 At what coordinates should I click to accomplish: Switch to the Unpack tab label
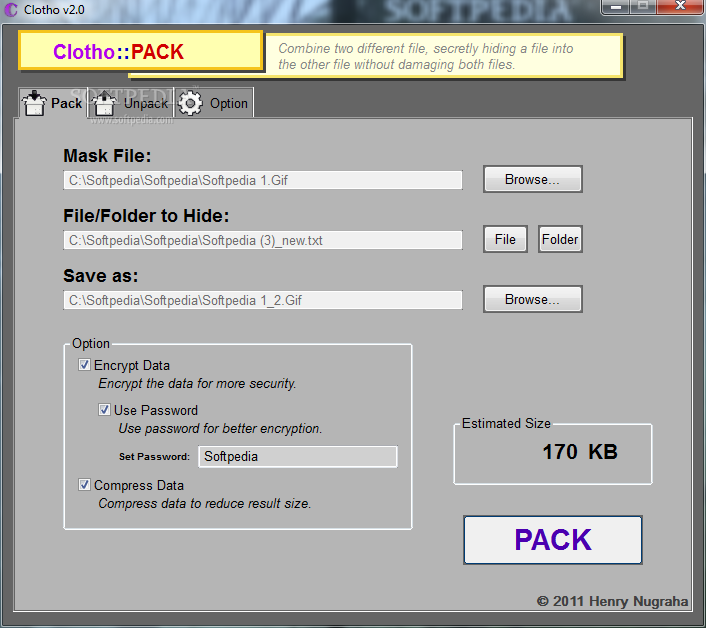coord(145,104)
